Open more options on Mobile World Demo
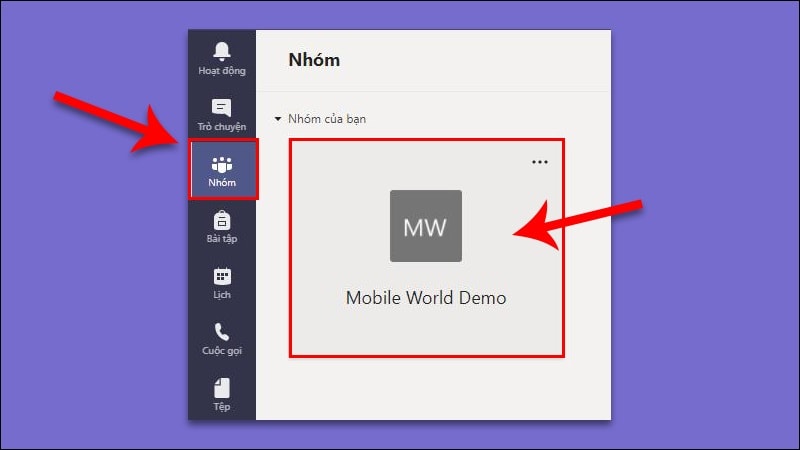 click(539, 162)
